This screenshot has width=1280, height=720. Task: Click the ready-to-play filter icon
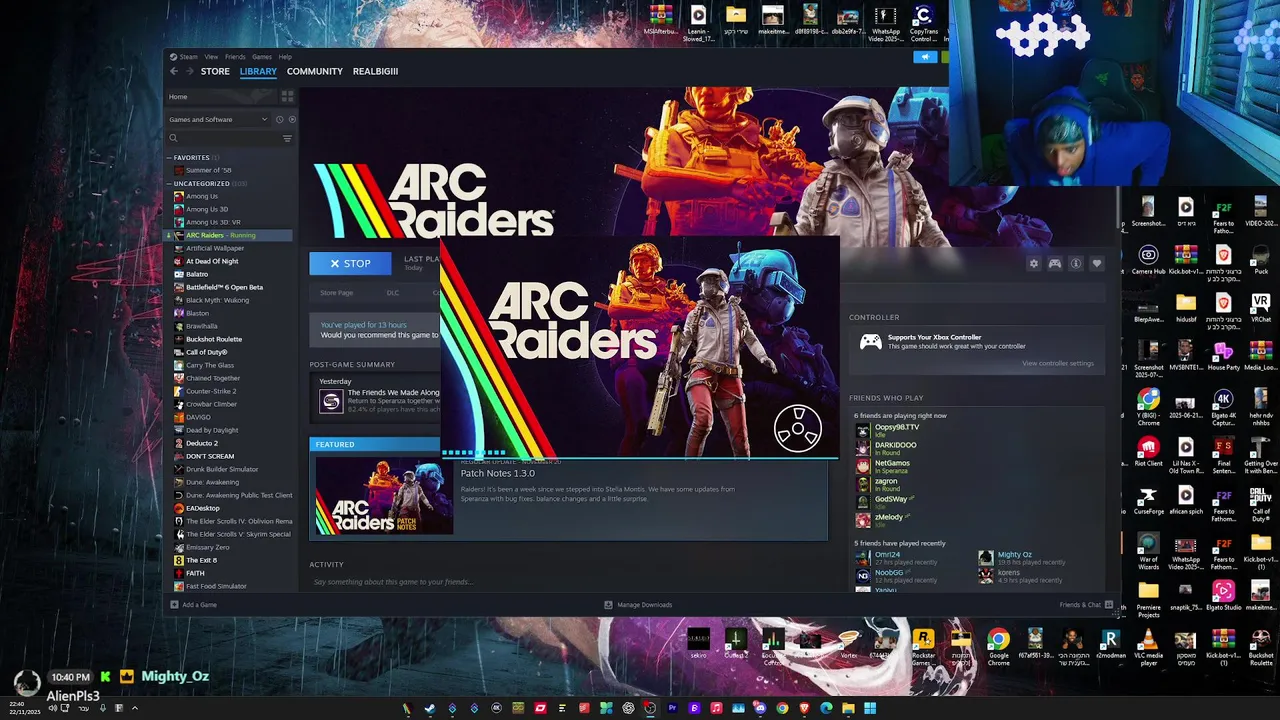[291, 119]
